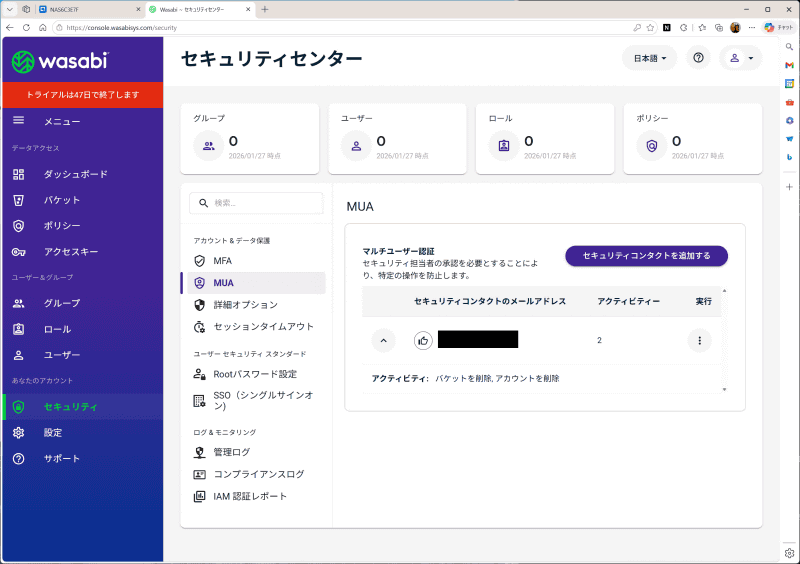Collapse the security contact row chevron
The width and height of the screenshot is (800, 564).
[384, 340]
